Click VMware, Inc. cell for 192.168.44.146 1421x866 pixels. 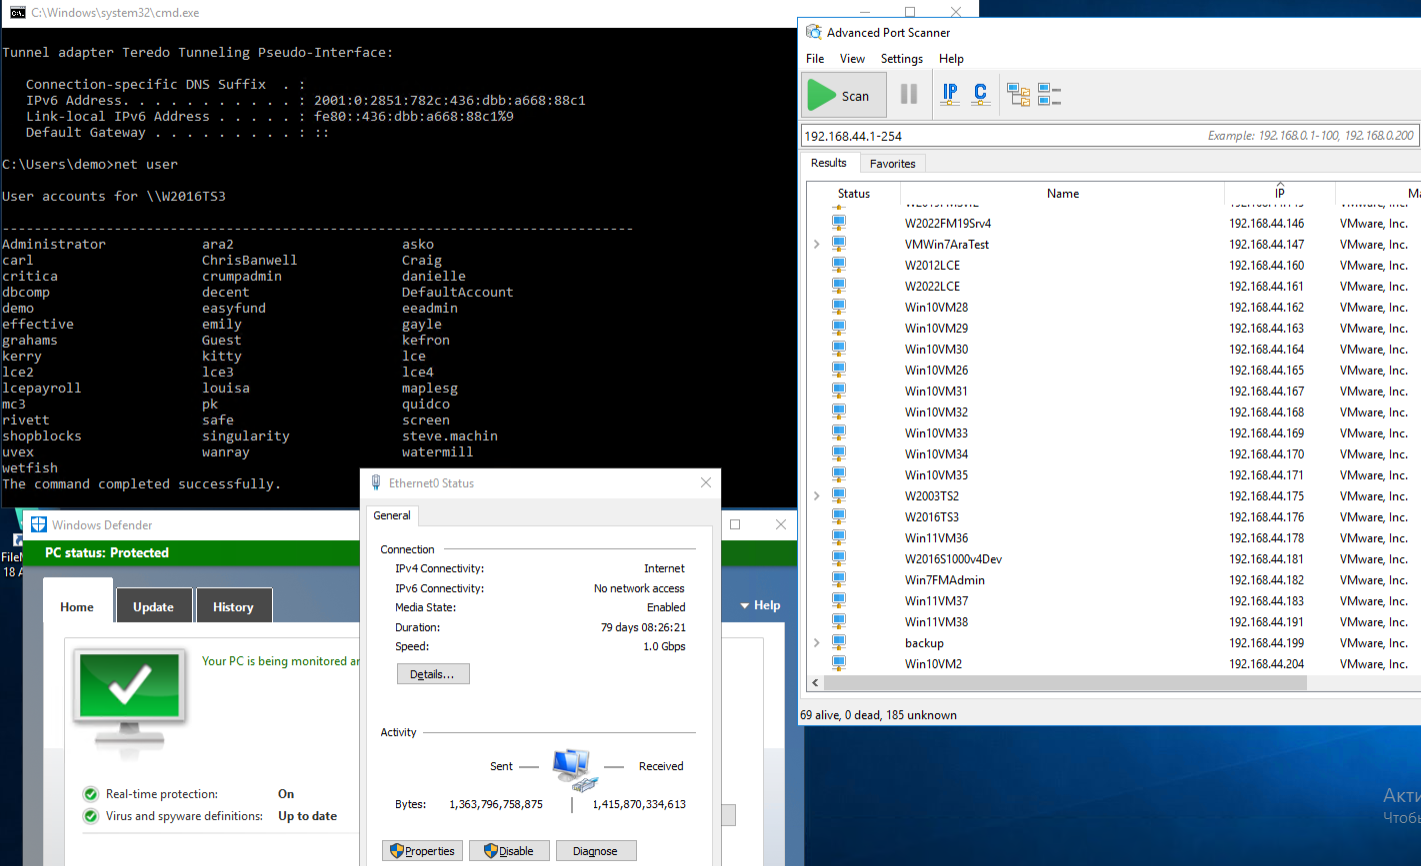(x=1373, y=223)
